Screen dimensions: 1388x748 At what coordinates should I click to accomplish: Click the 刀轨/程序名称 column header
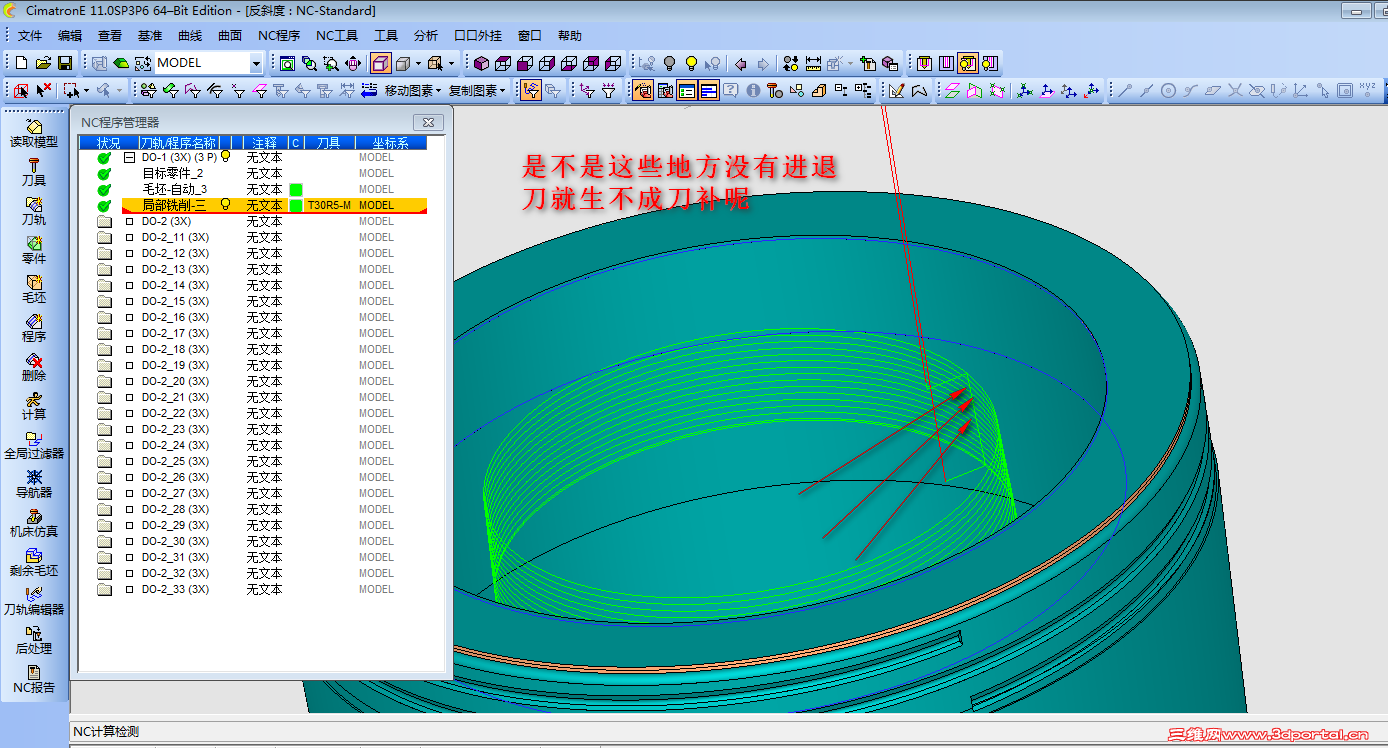pos(178,143)
